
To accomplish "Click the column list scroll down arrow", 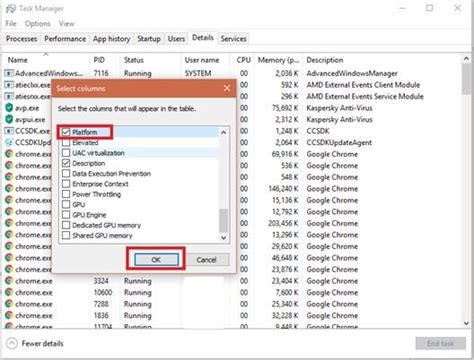I will coord(224,238).
